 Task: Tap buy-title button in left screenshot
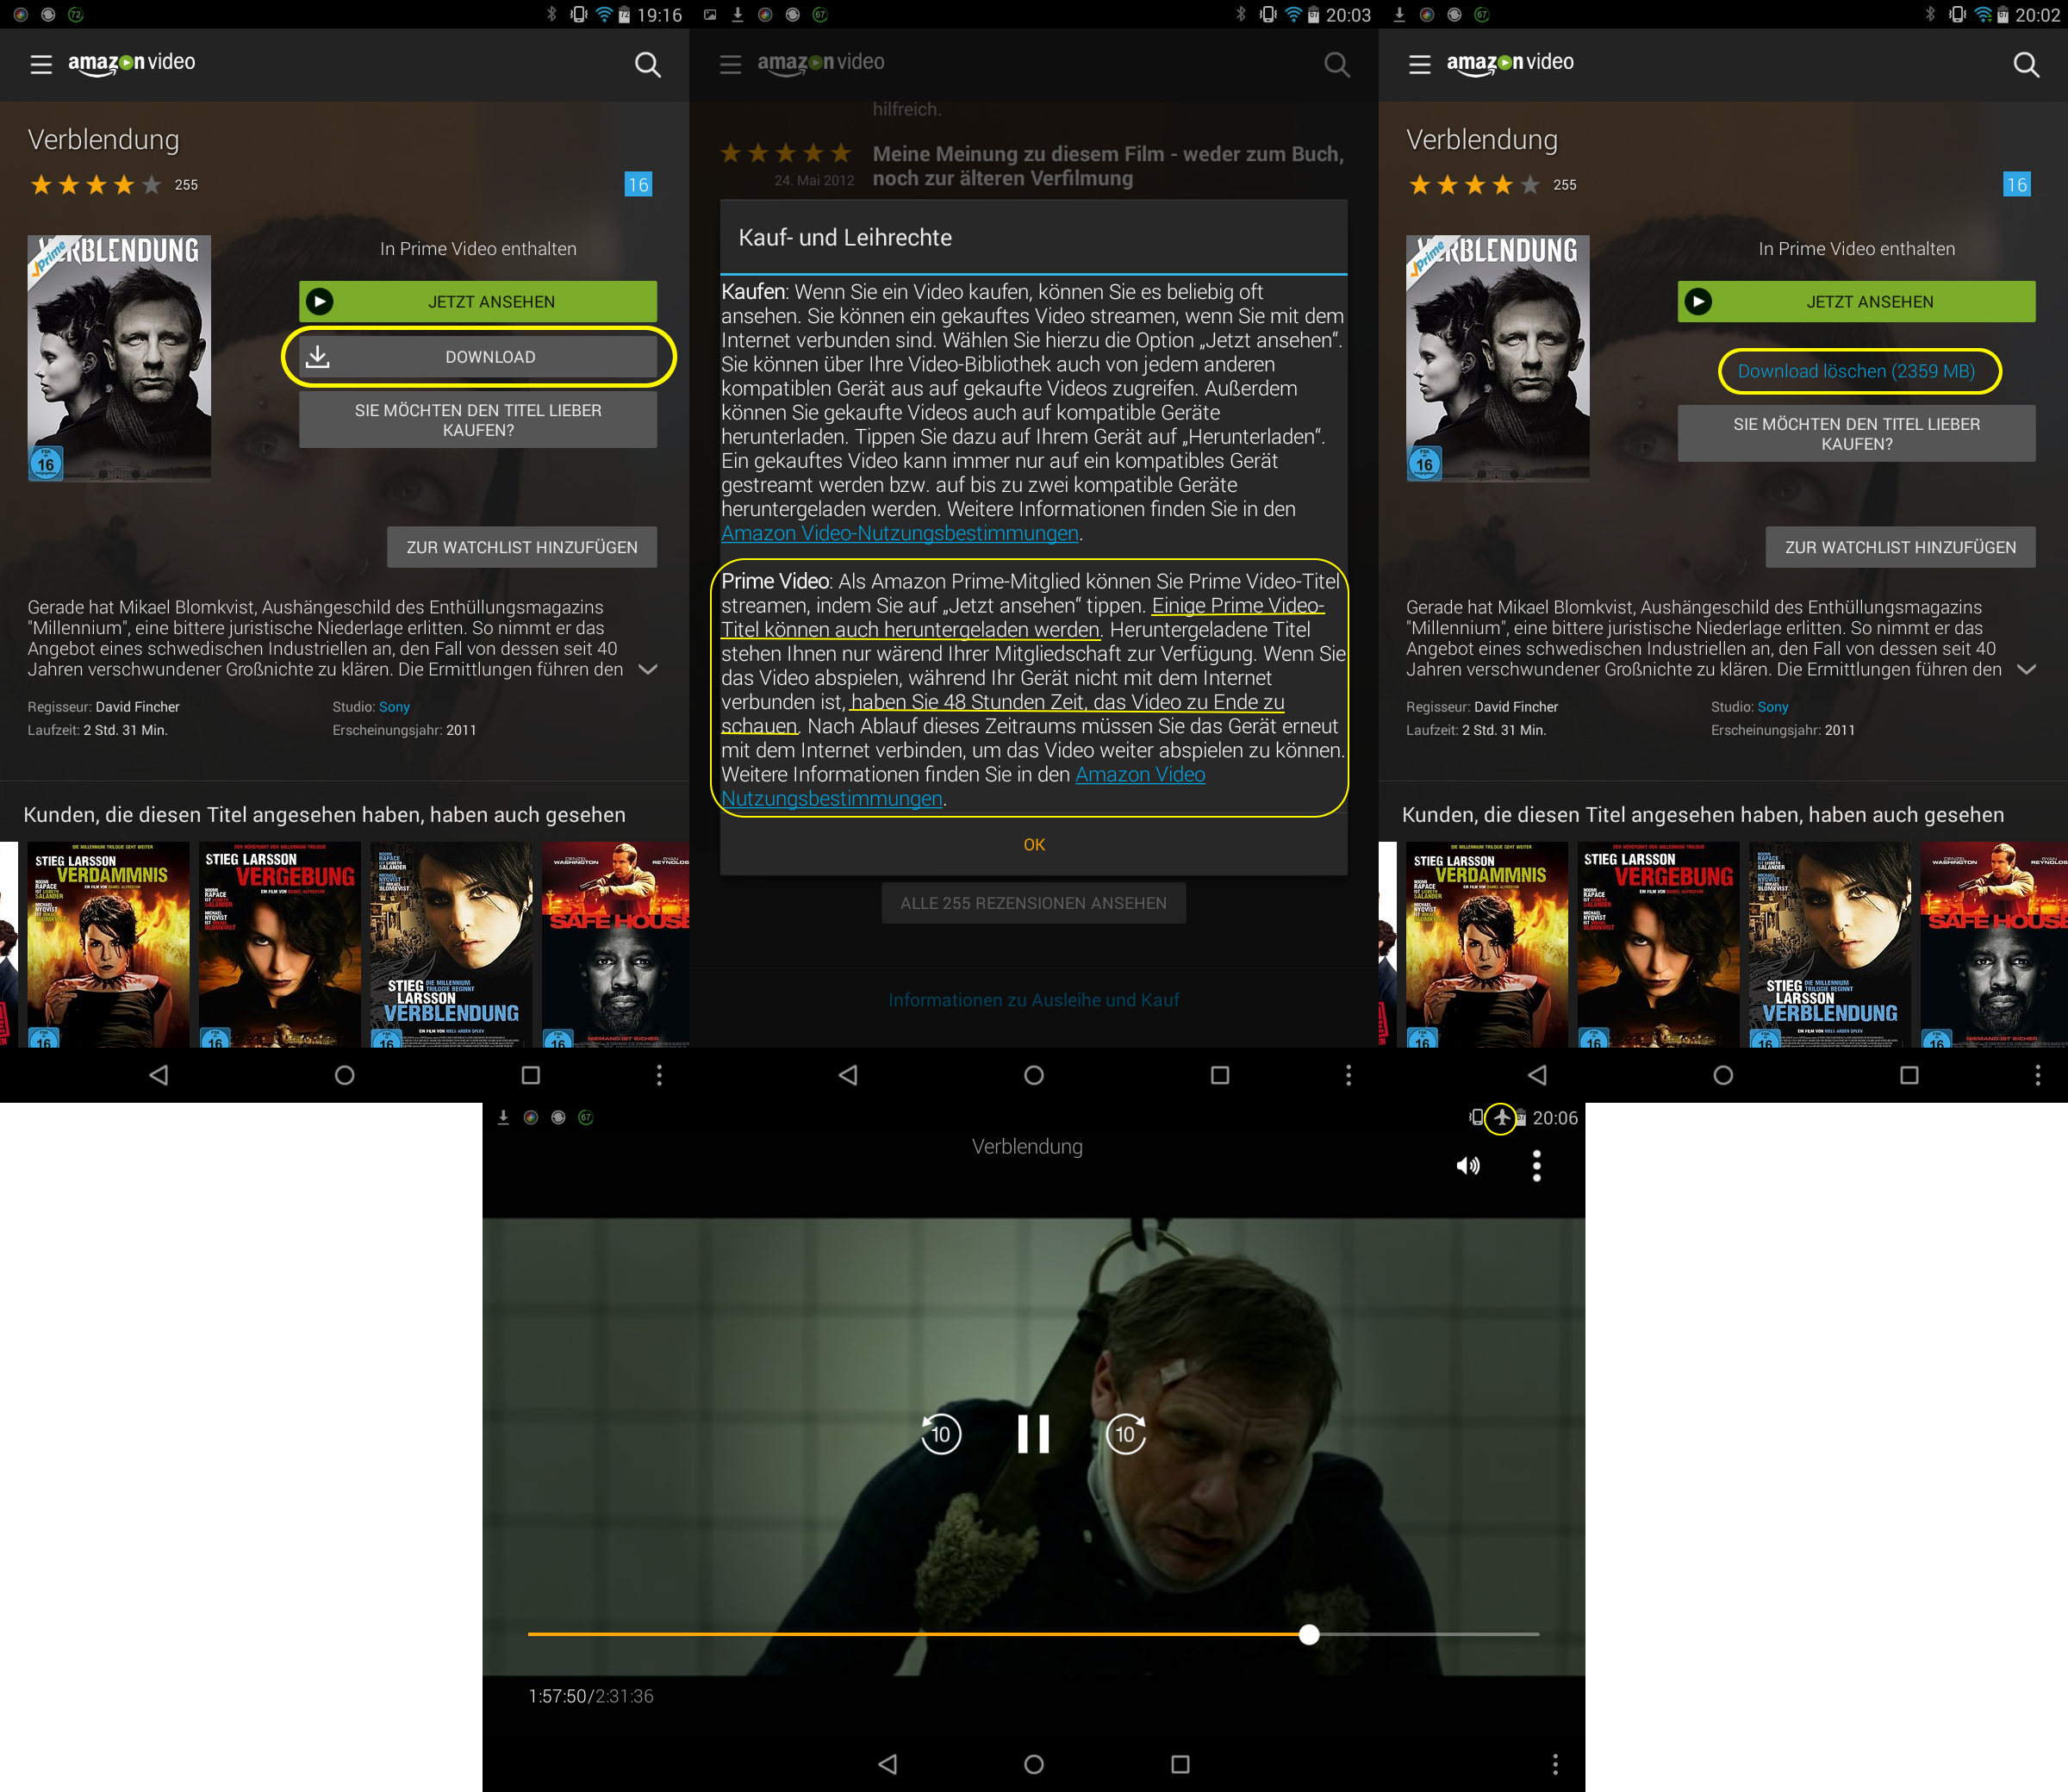[x=478, y=420]
